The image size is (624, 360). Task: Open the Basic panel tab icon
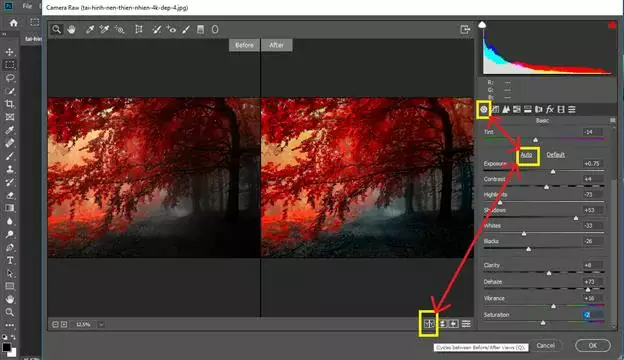point(484,109)
